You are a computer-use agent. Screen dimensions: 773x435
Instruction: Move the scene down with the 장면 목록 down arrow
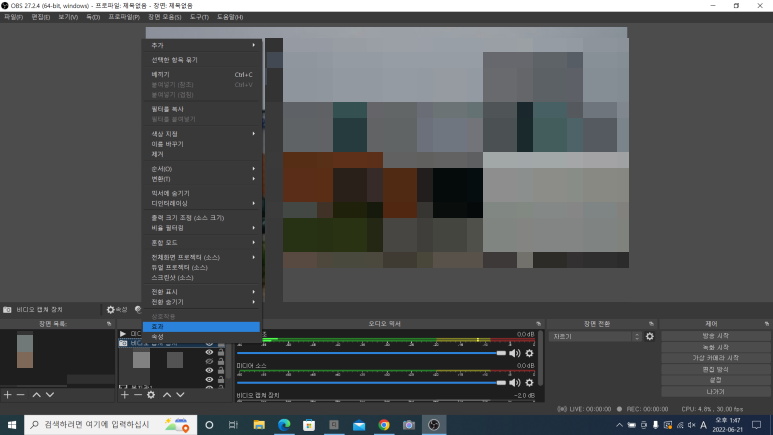[x=50, y=395]
